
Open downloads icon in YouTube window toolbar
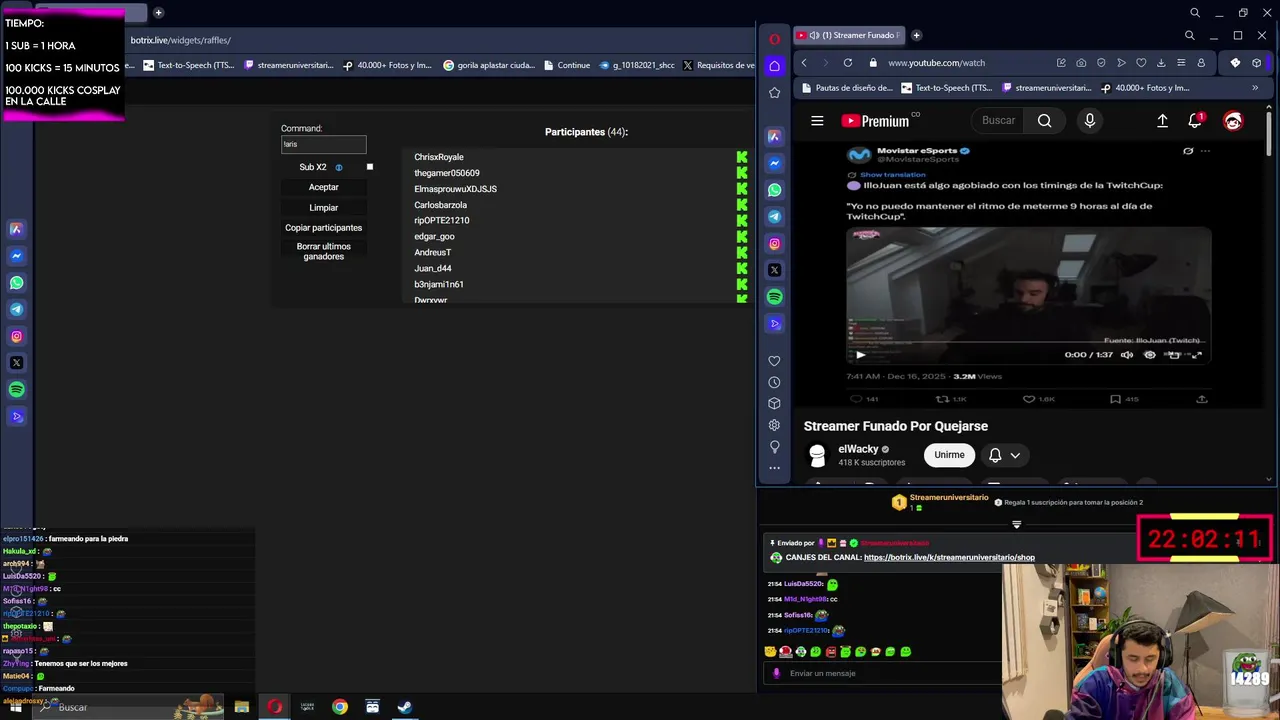click(1161, 62)
